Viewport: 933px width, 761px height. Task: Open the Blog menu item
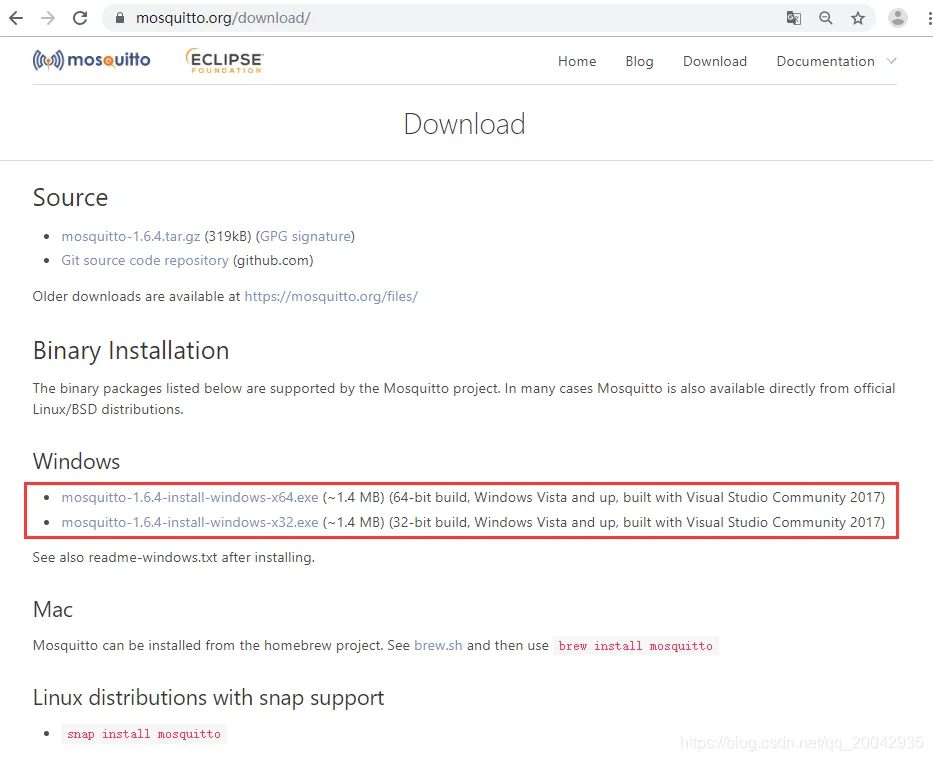coord(639,61)
